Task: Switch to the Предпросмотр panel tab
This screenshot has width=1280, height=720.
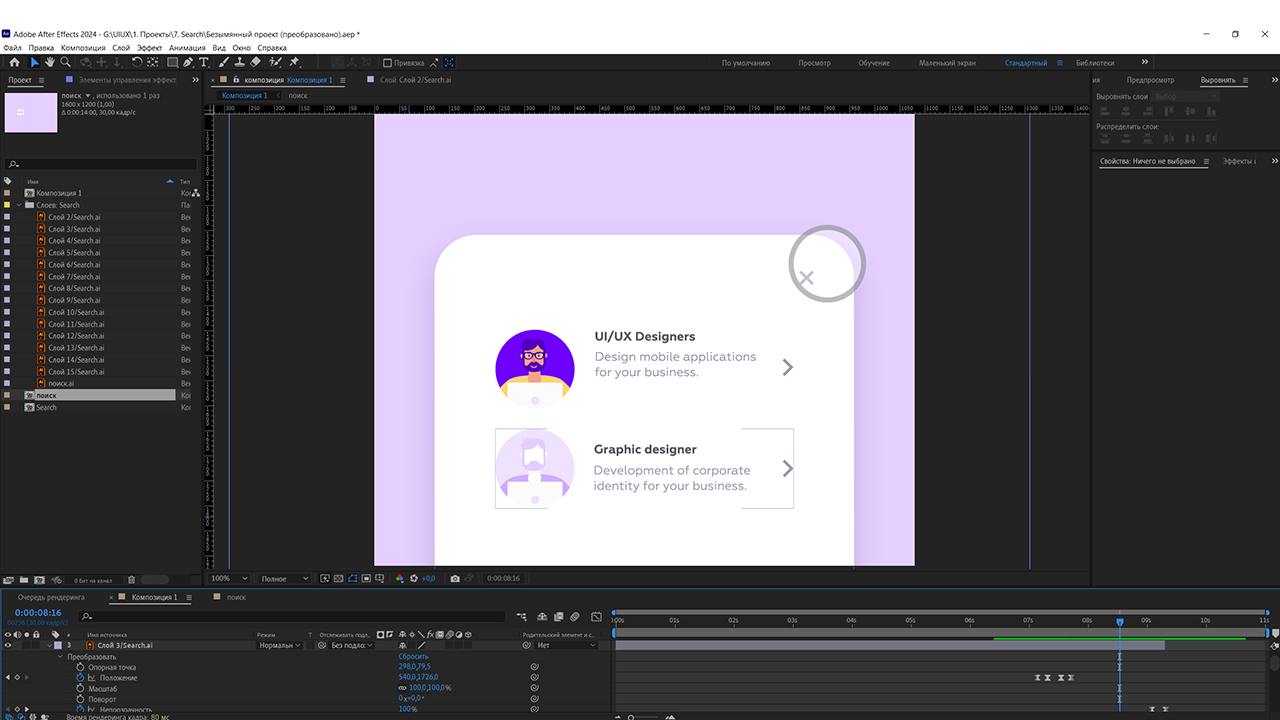Action: point(1150,80)
